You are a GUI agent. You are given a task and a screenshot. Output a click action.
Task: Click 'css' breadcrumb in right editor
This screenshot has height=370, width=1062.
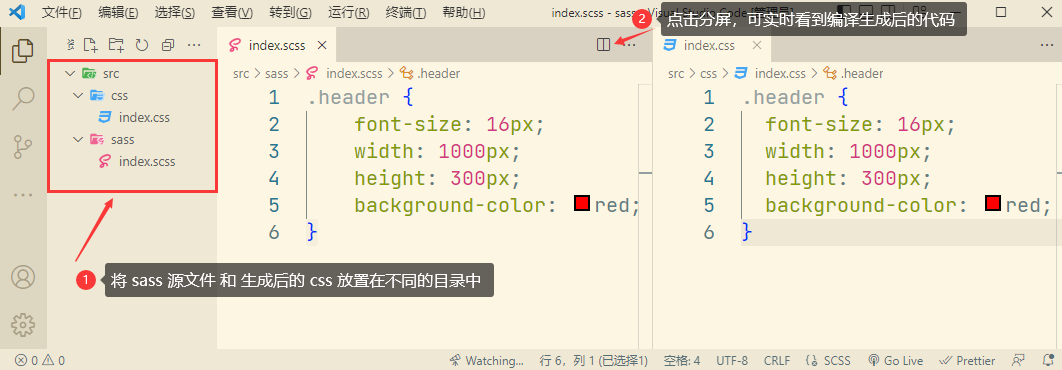[x=709, y=74]
